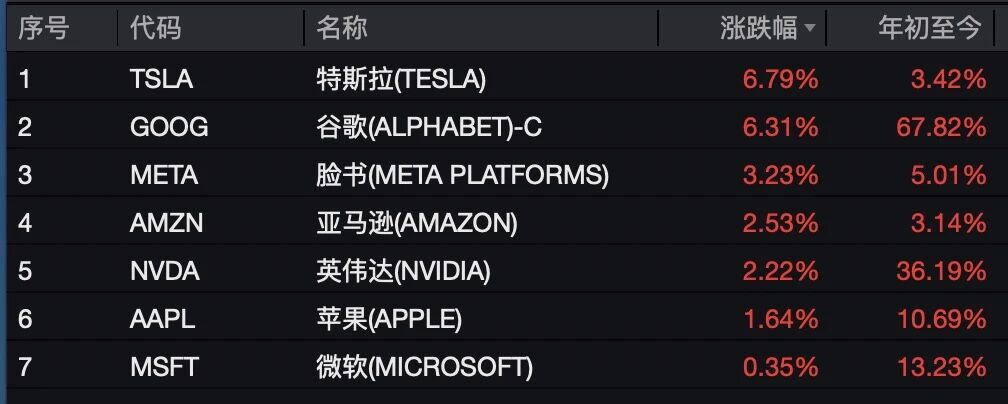The width and height of the screenshot is (1008, 404).
Task: Select the MSFT ticker code
Action: 164,367
